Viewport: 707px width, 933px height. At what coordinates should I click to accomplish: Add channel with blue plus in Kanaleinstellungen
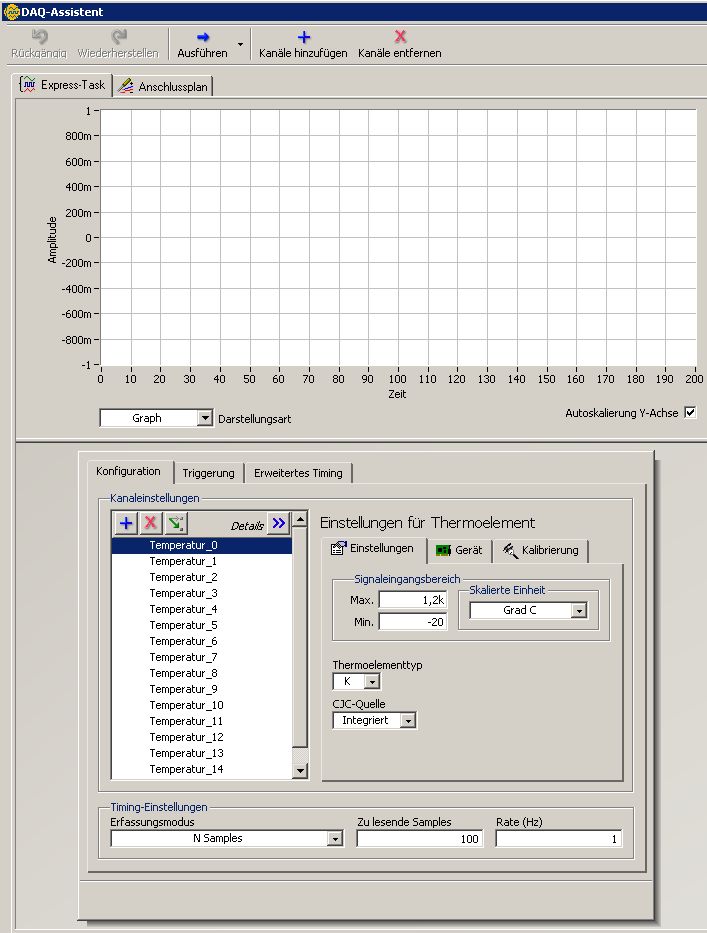pos(126,523)
